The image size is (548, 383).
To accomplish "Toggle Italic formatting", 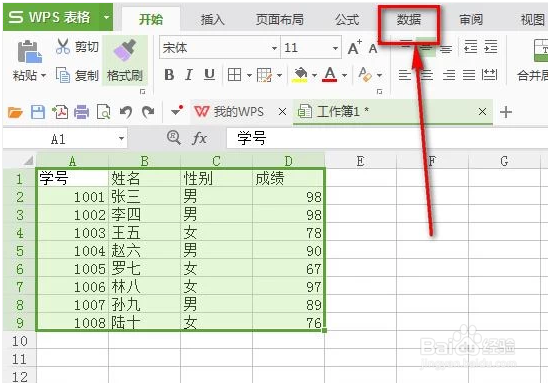I will pyautogui.click(x=189, y=74).
